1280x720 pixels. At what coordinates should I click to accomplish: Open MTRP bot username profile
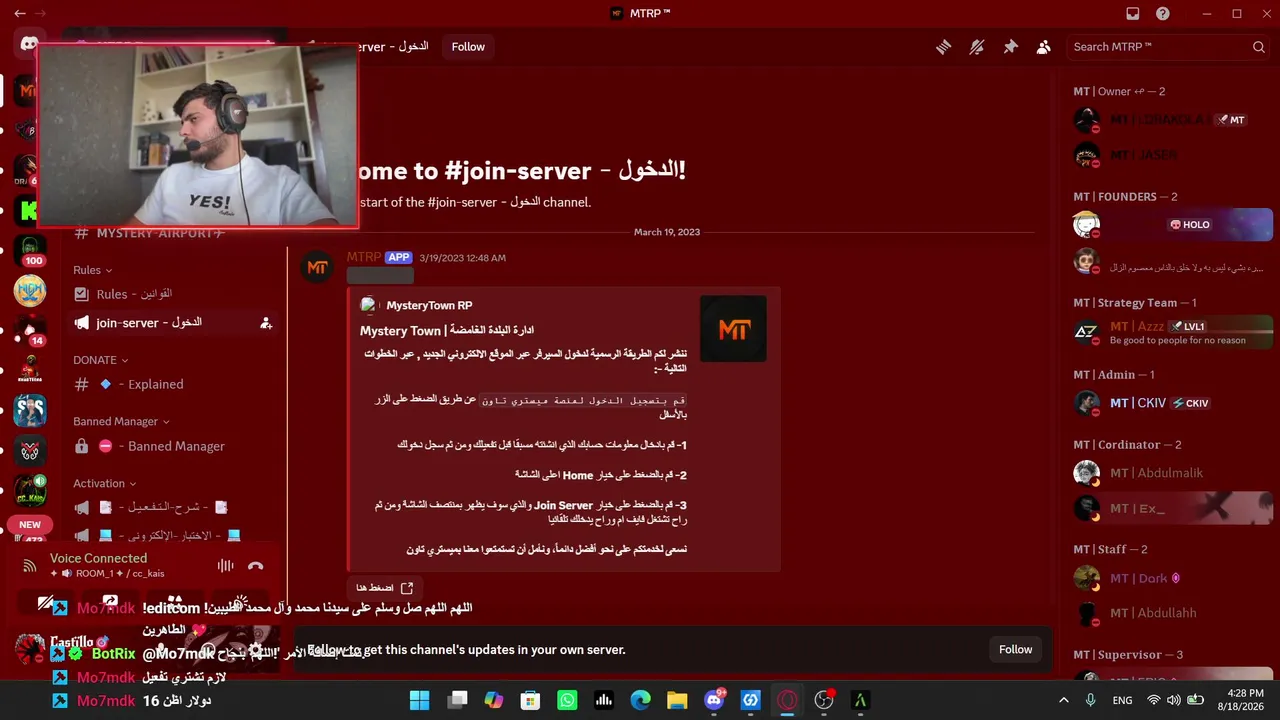[362, 258]
